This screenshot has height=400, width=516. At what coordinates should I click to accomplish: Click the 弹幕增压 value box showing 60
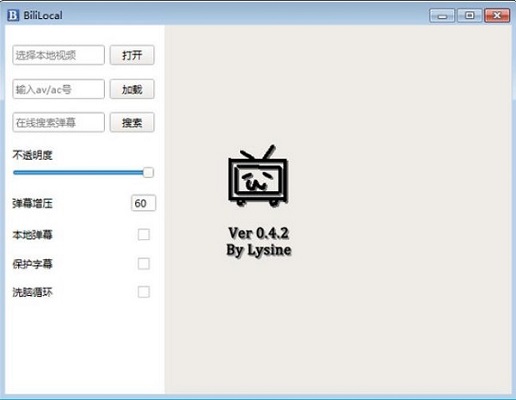click(143, 203)
